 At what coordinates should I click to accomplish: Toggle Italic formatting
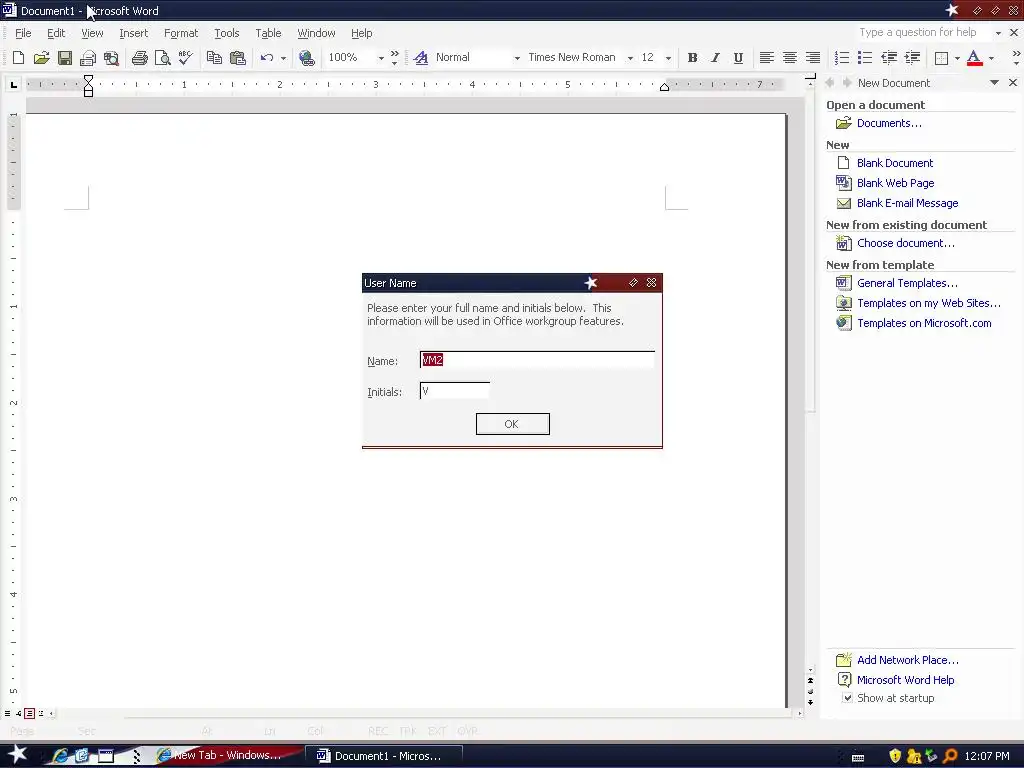(715, 57)
